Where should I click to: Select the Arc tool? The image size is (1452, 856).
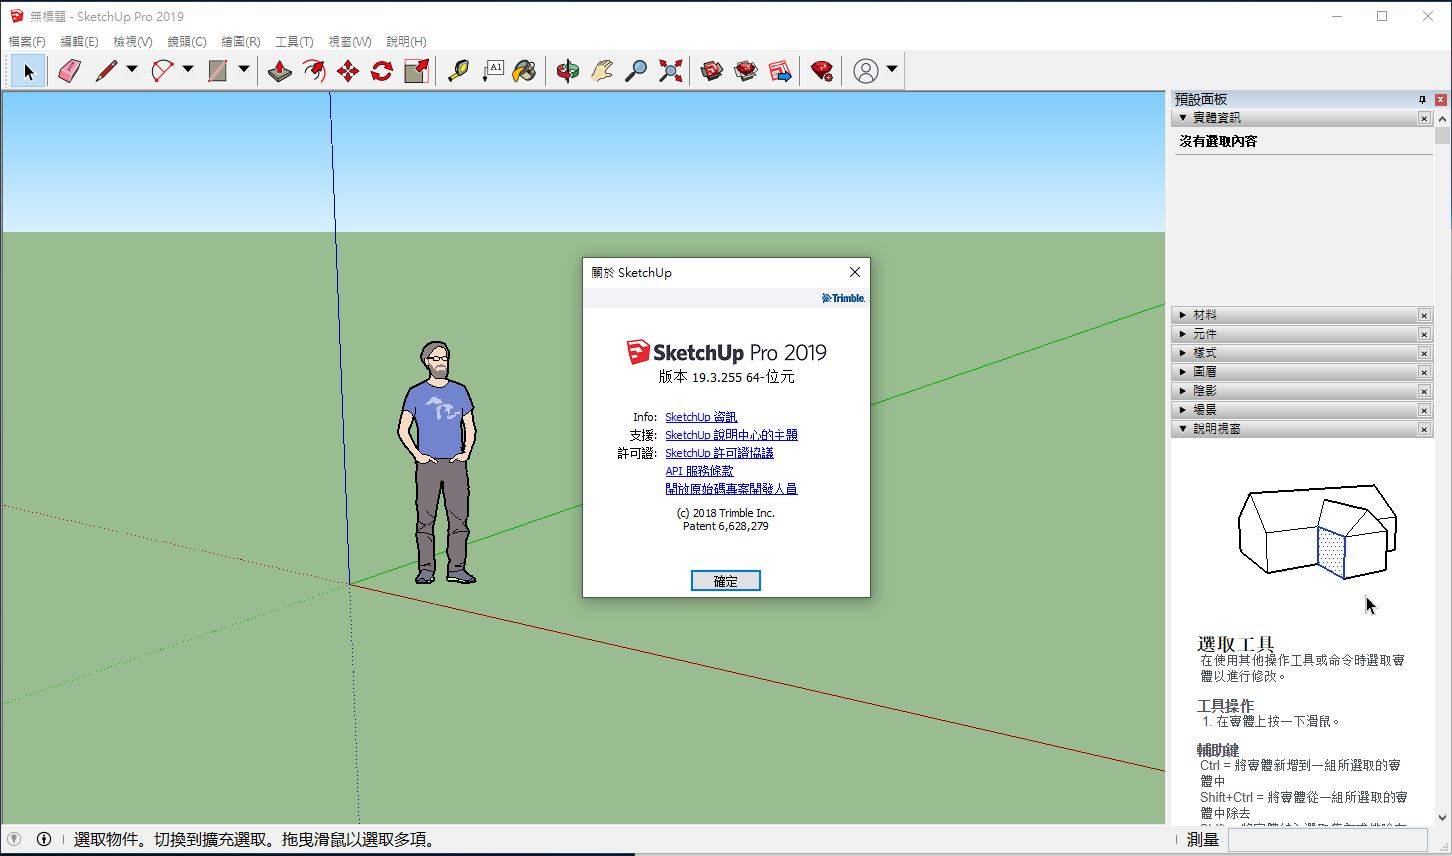(162, 71)
